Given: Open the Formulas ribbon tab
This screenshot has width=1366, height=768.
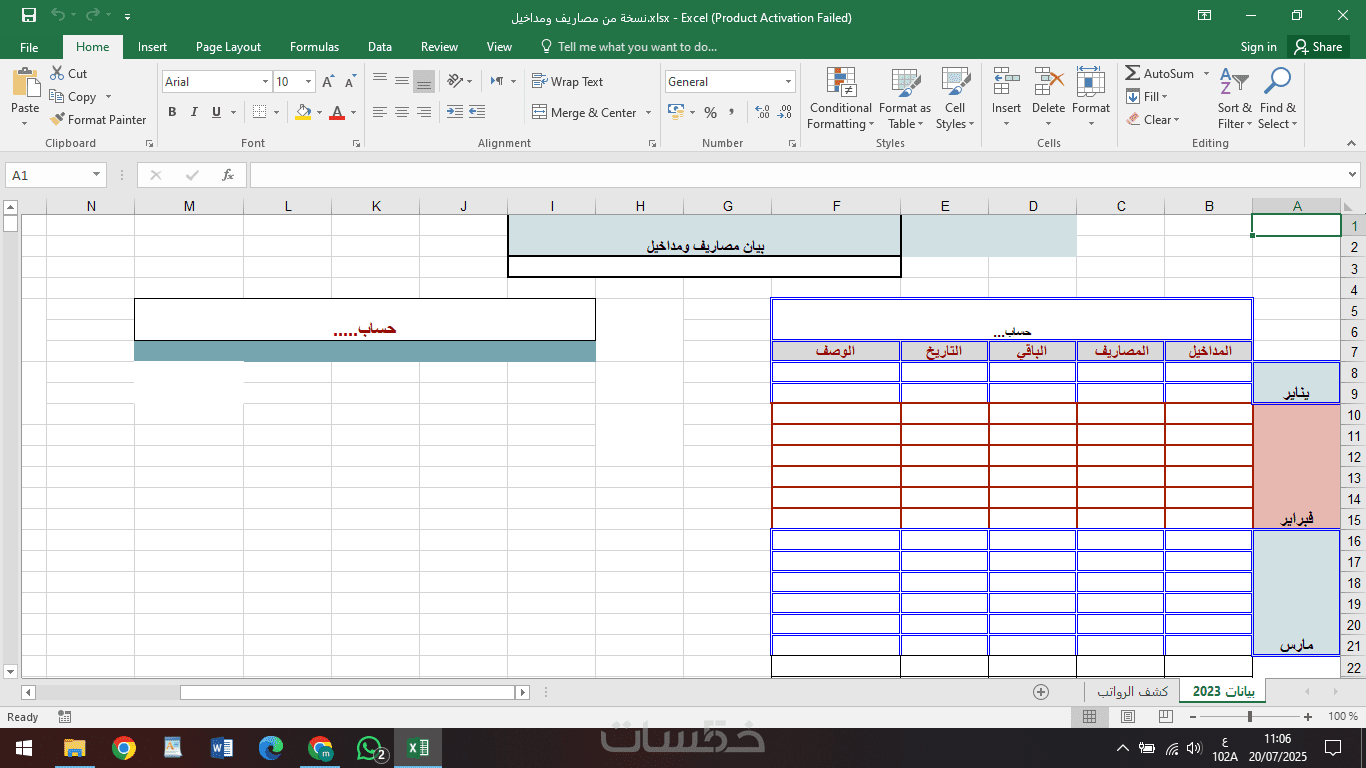Looking at the screenshot, I should [314, 47].
